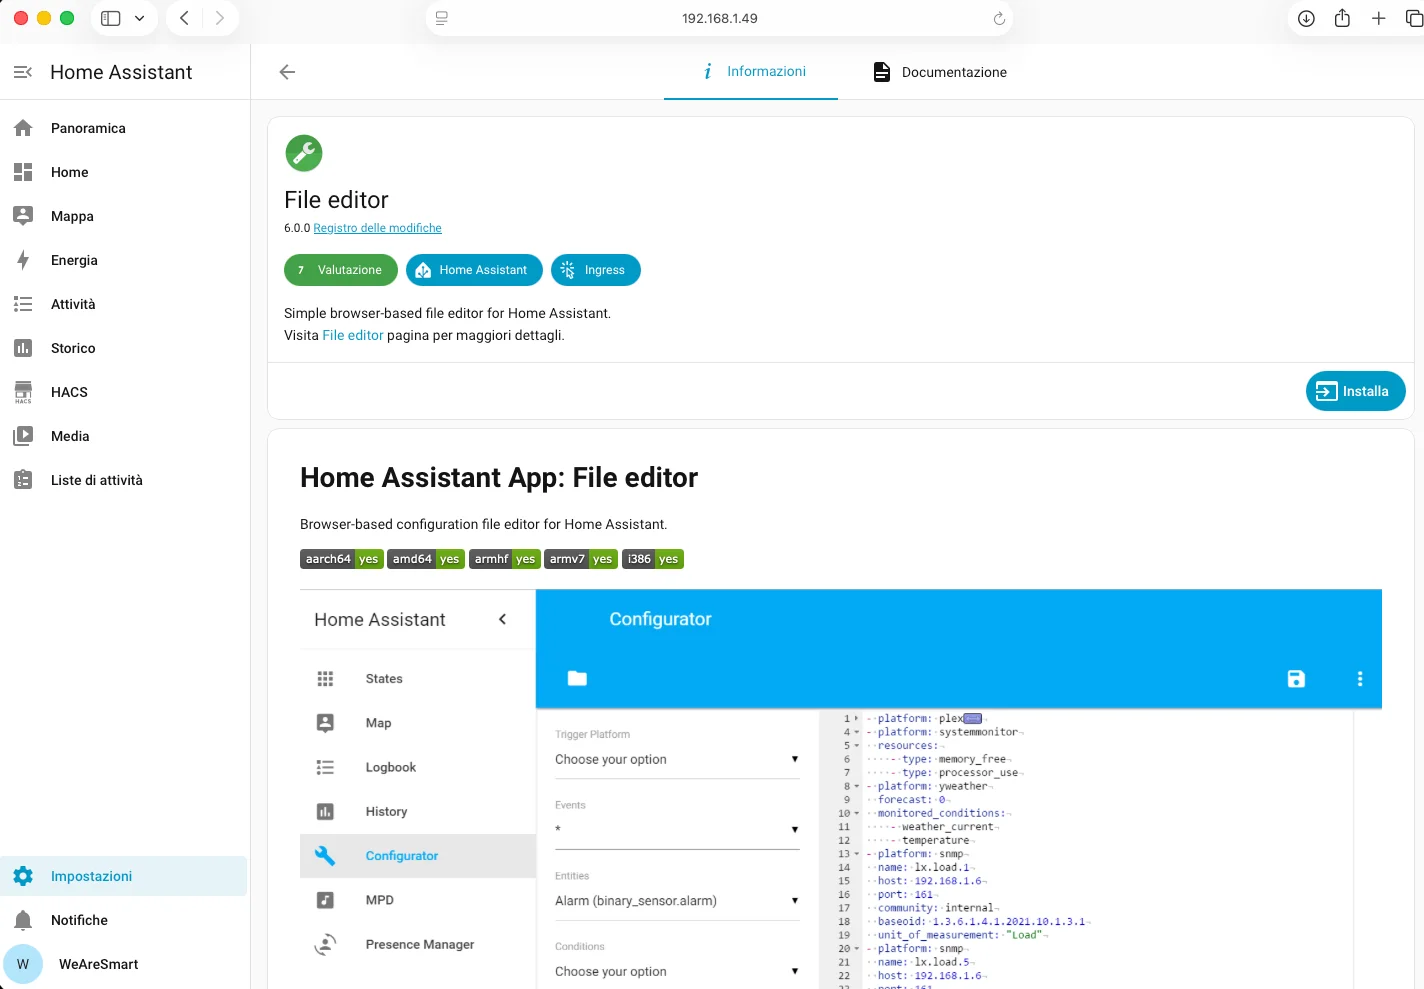The height and width of the screenshot is (989, 1424).
Task: Collapse the Home Assistant sidebar menu icon
Action: coord(23,72)
